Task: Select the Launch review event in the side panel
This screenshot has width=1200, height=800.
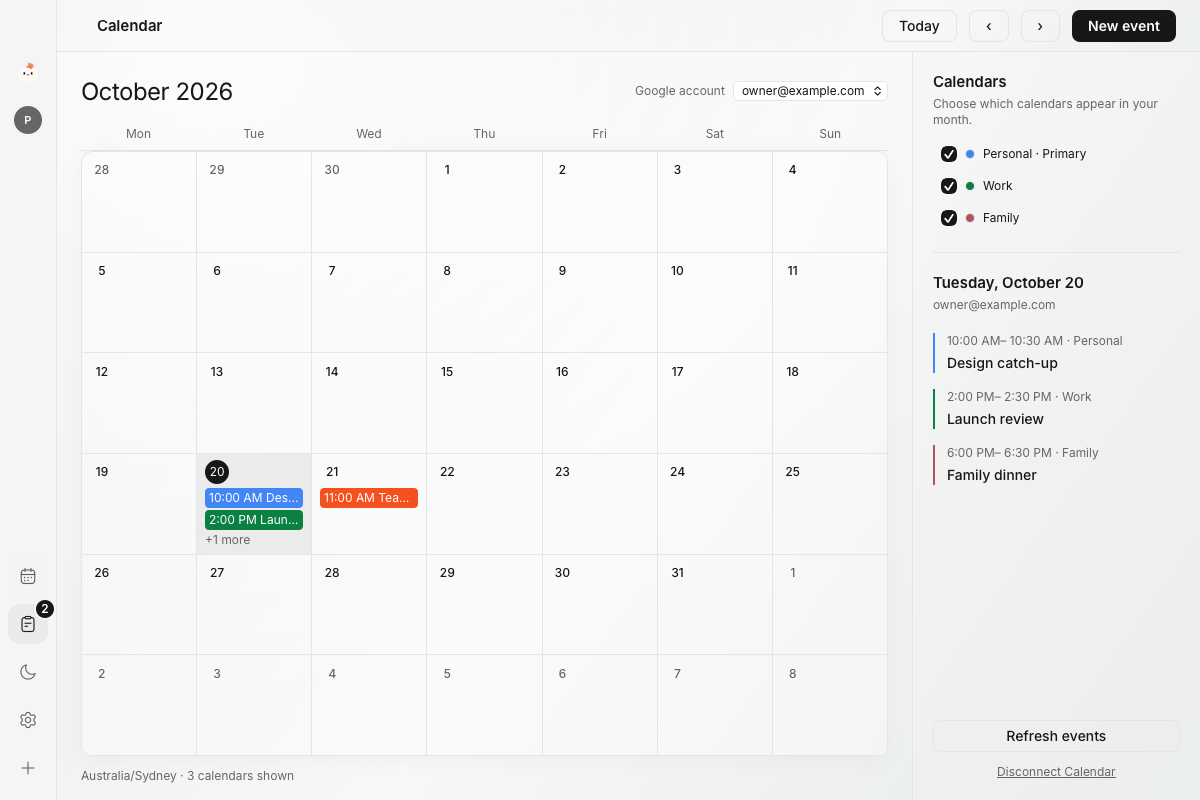Action: (1056, 409)
